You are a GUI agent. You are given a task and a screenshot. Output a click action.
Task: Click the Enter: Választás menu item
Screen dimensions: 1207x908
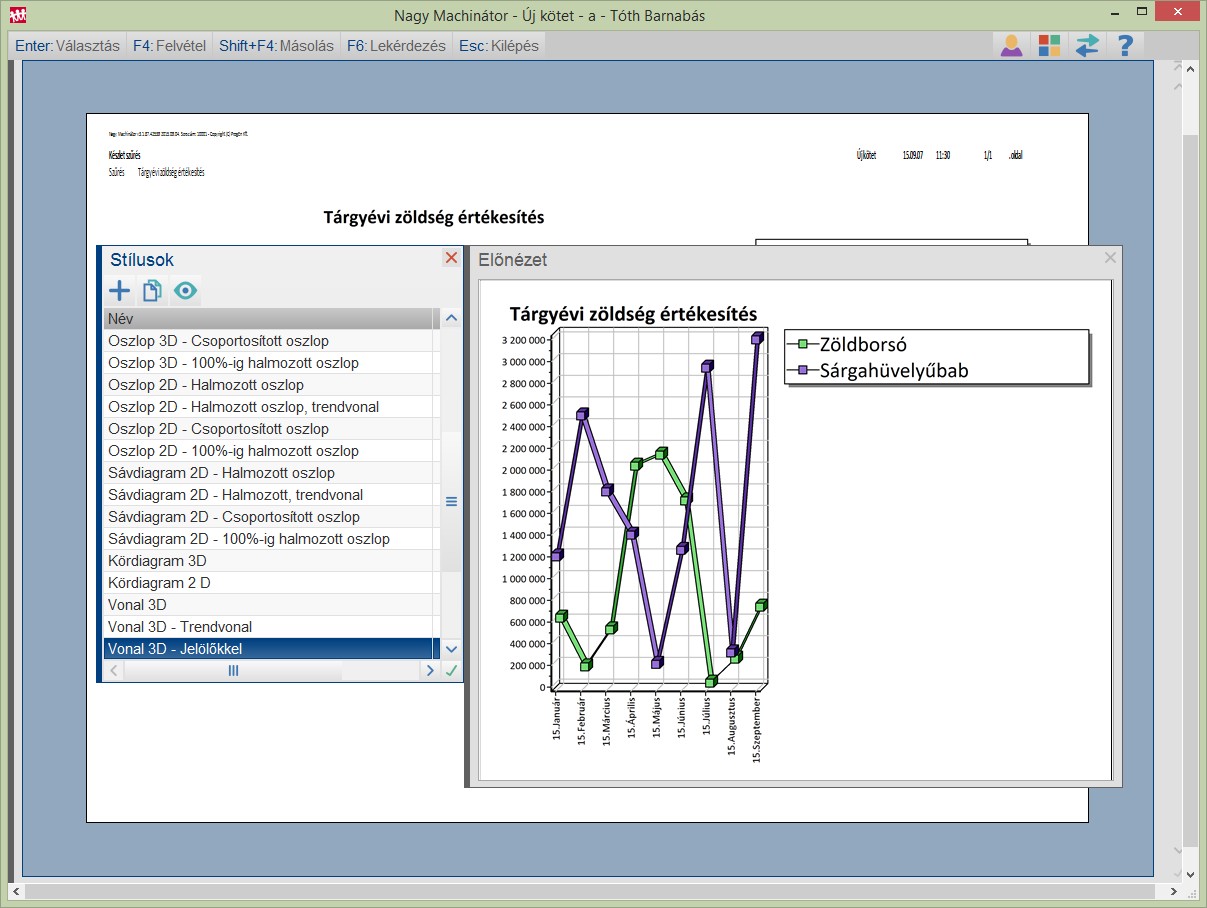67,46
